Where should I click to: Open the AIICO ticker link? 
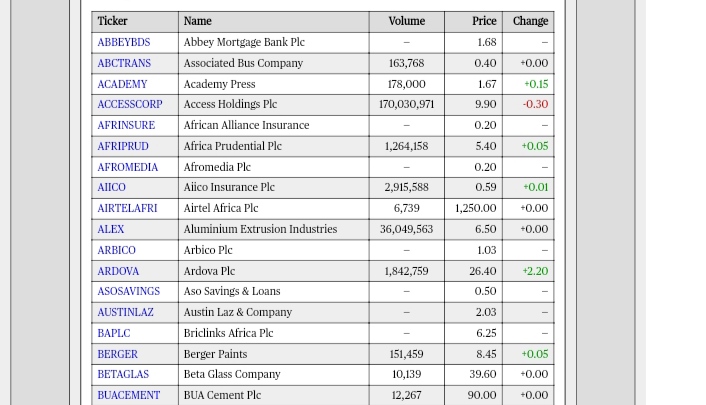click(x=112, y=187)
